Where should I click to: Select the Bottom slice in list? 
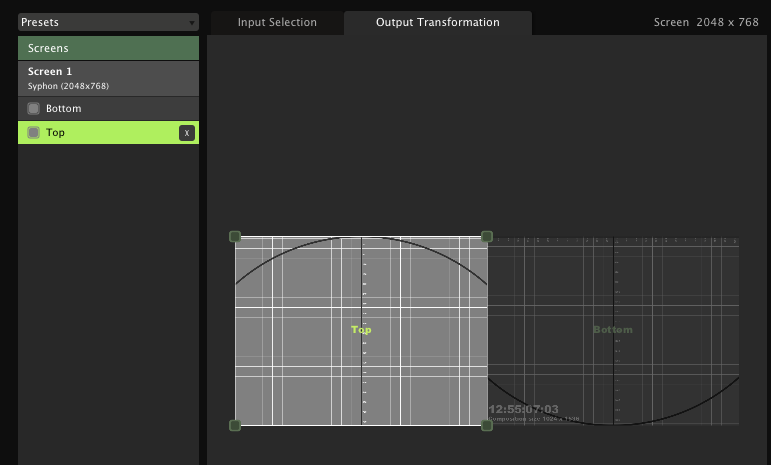click(x=64, y=109)
